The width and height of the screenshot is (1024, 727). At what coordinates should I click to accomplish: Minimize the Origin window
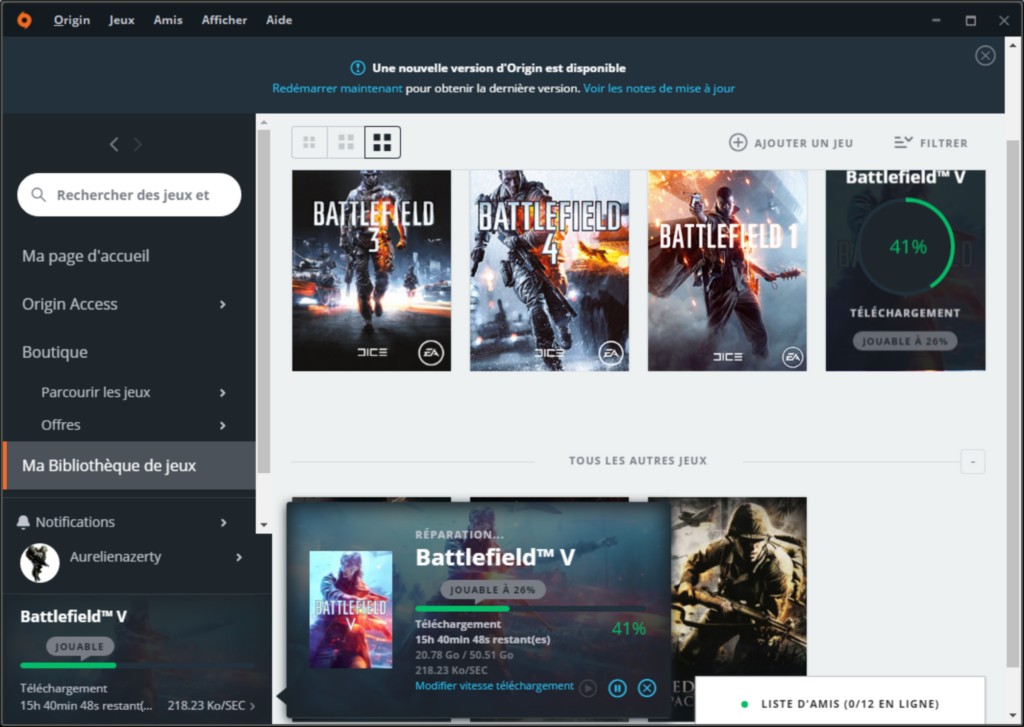(936, 21)
